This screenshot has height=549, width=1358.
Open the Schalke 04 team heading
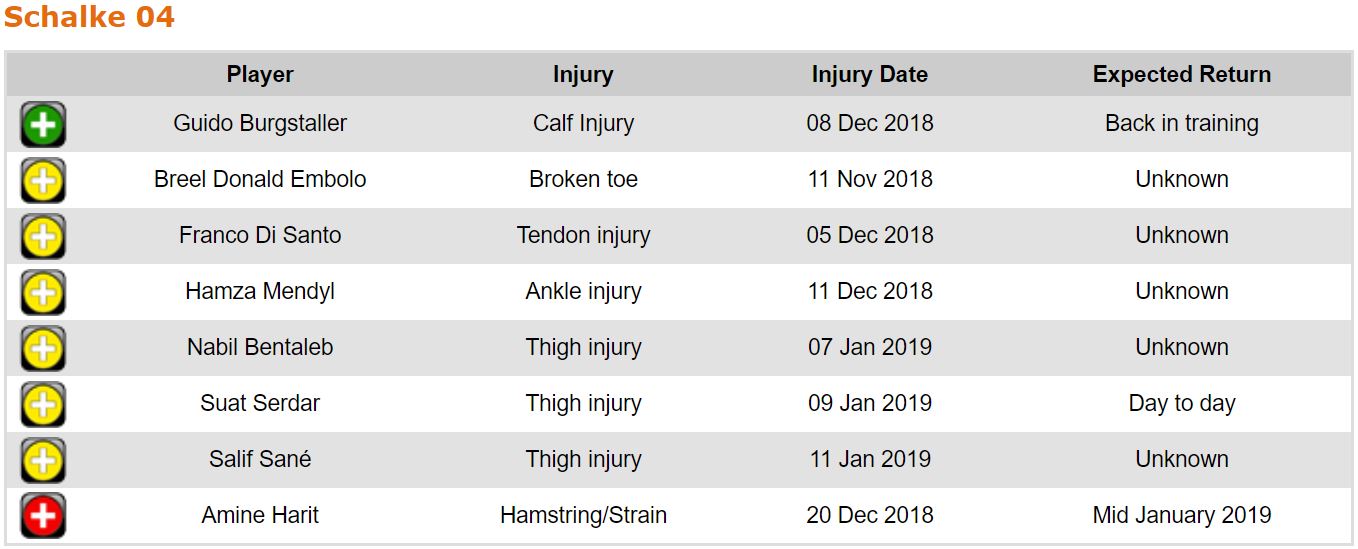[89, 17]
